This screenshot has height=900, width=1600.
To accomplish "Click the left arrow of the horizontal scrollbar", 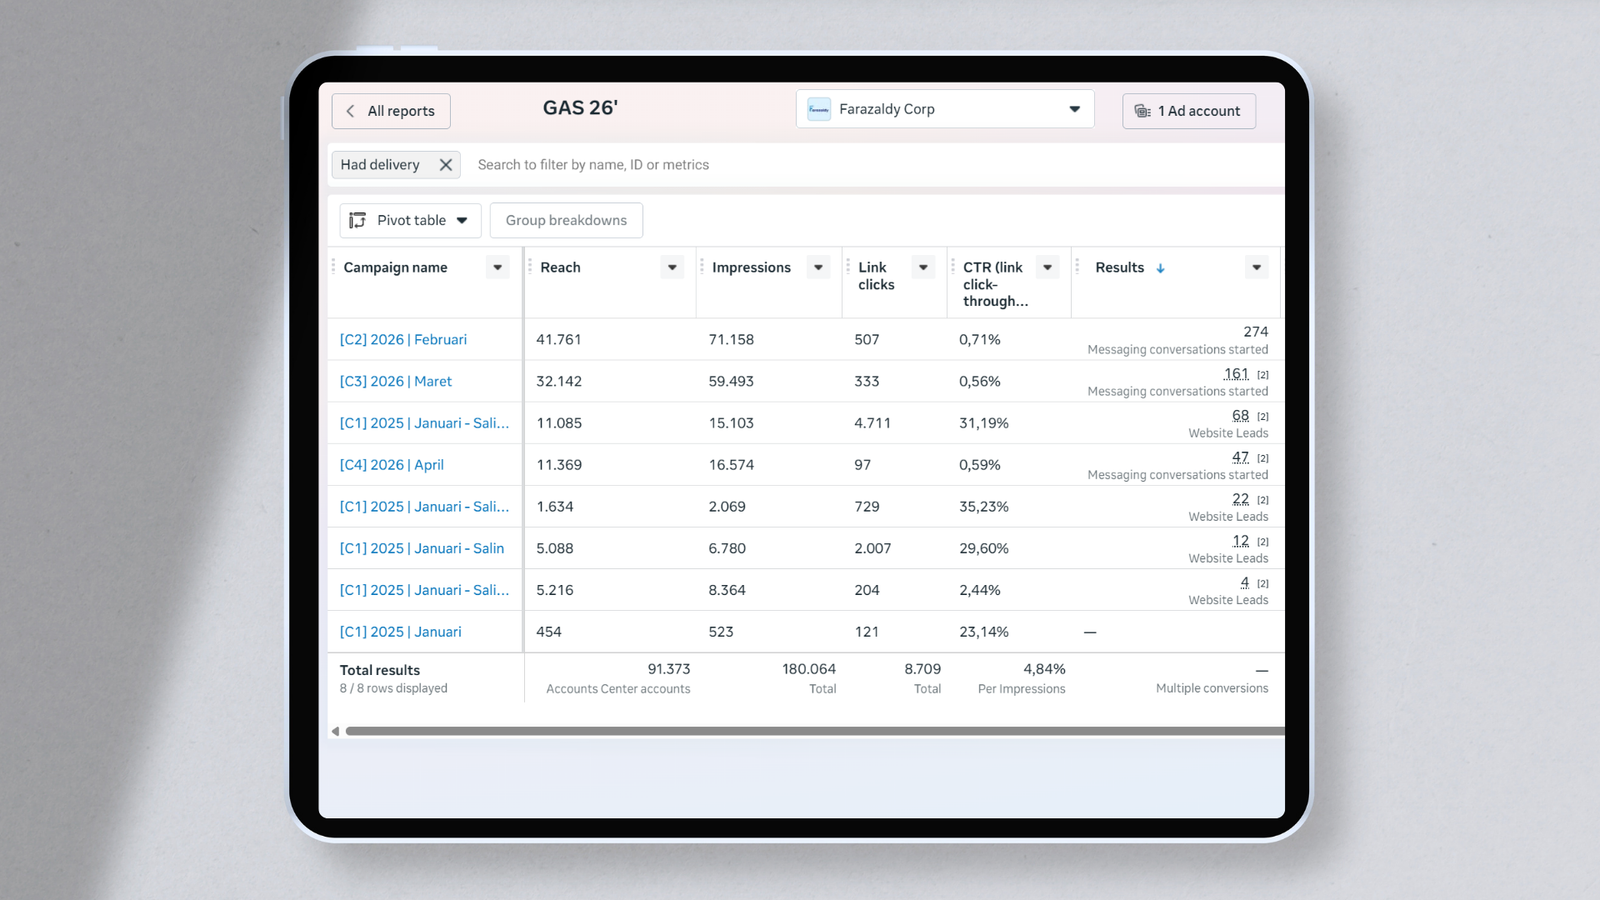I will [335, 731].
